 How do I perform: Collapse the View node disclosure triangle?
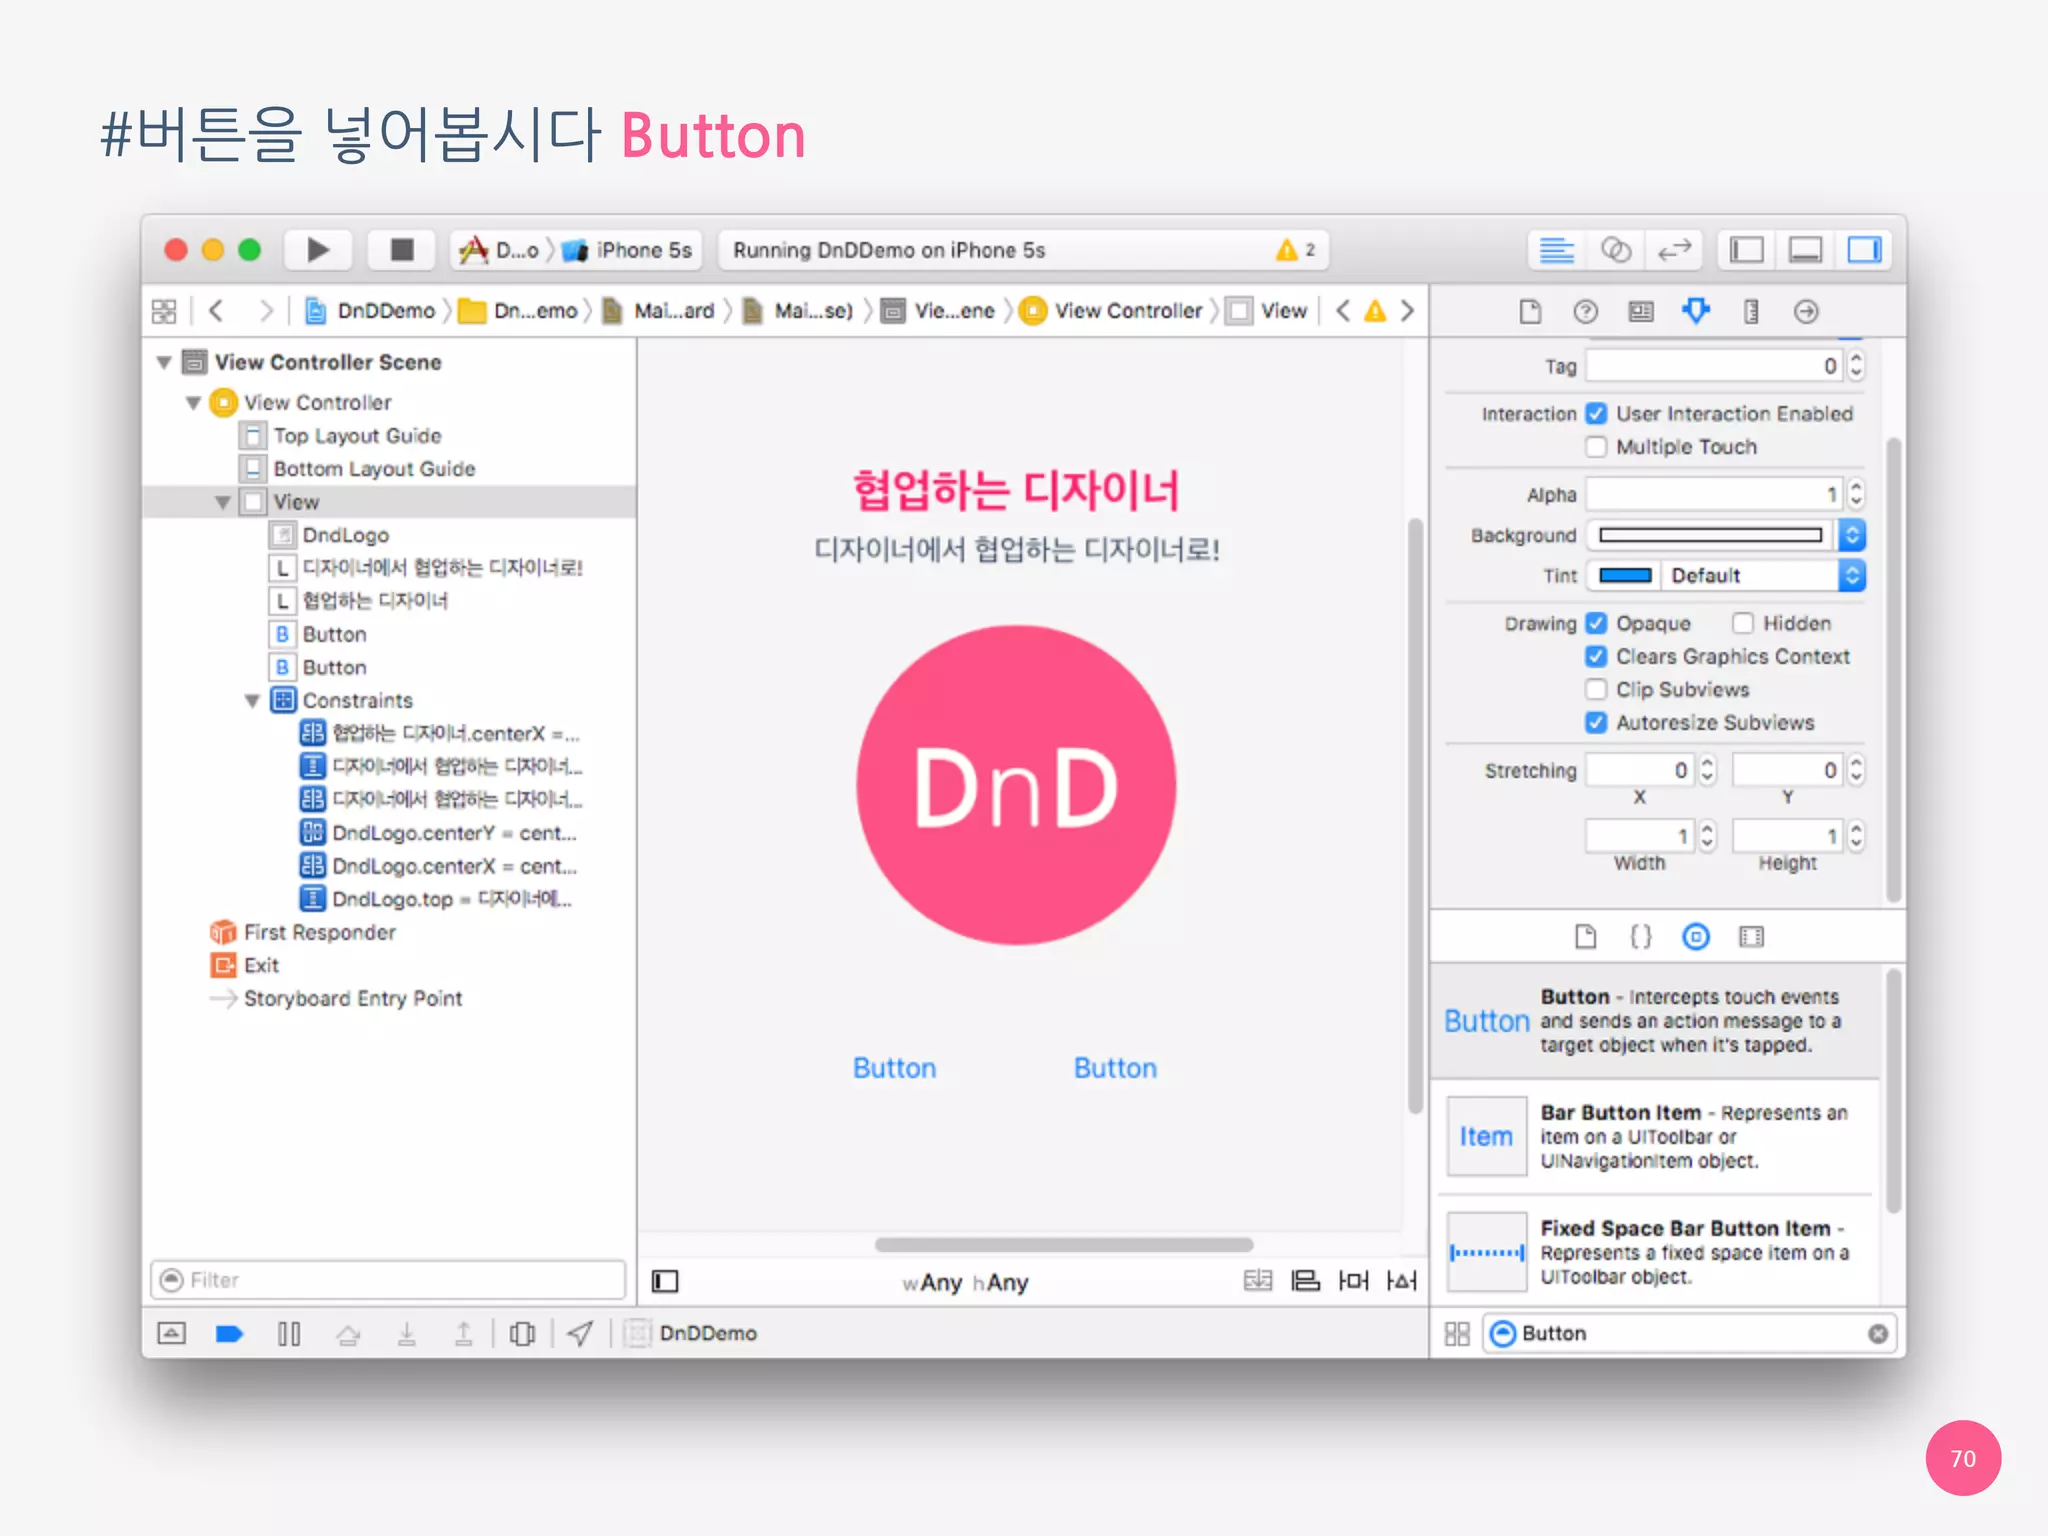point(223,502)
